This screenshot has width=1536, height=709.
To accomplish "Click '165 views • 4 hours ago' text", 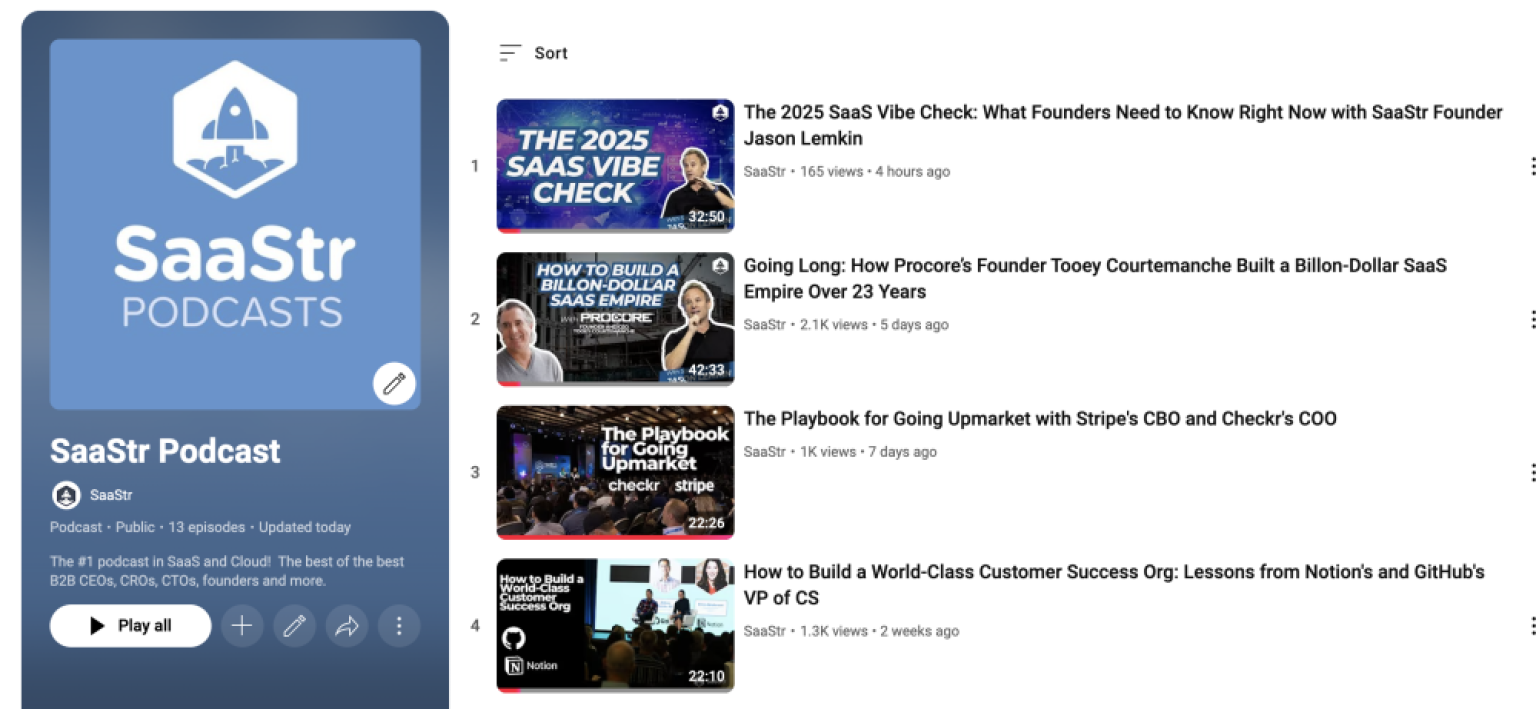I will coord(875,171).
